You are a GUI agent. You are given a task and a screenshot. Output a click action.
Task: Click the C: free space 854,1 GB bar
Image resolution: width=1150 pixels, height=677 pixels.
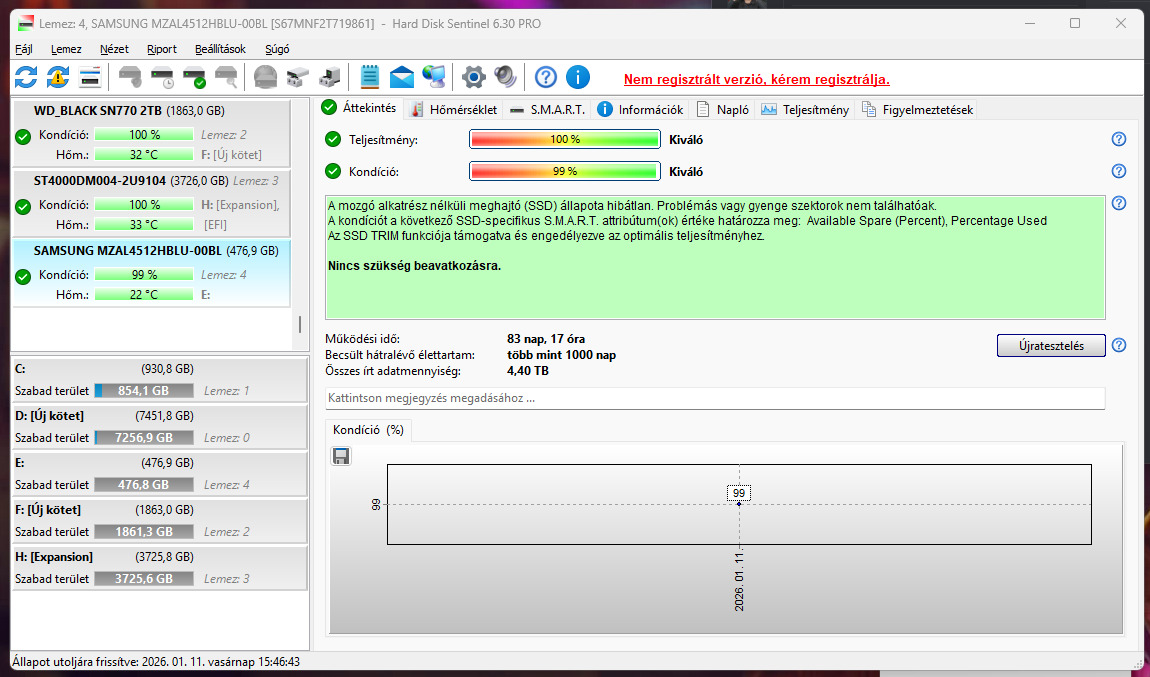[144, 391]
